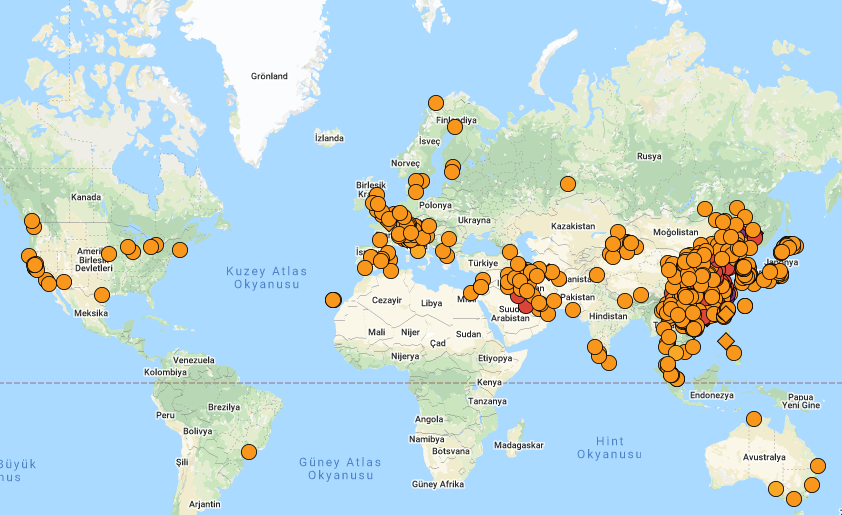The width and height of the screenshot is (842, 515).
Task: Click the marker on Australia's east coast
Action: pyautogui.click(x=819, y=465)
